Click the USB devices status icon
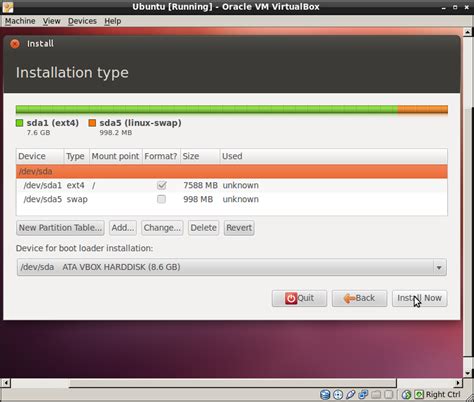 click(351, 395)
